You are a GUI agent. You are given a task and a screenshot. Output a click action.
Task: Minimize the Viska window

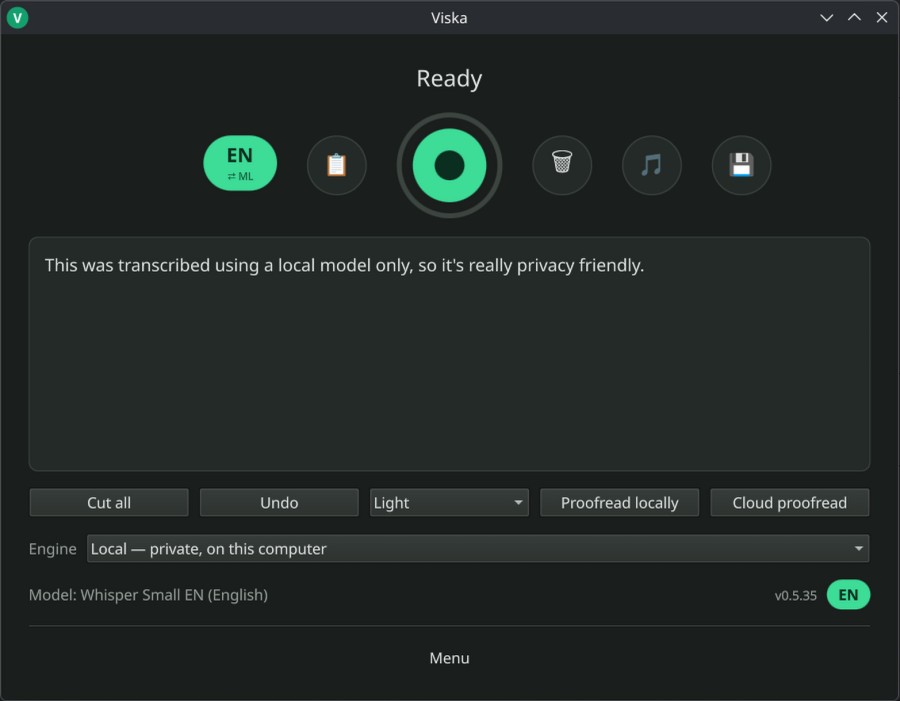click(827, 18)
